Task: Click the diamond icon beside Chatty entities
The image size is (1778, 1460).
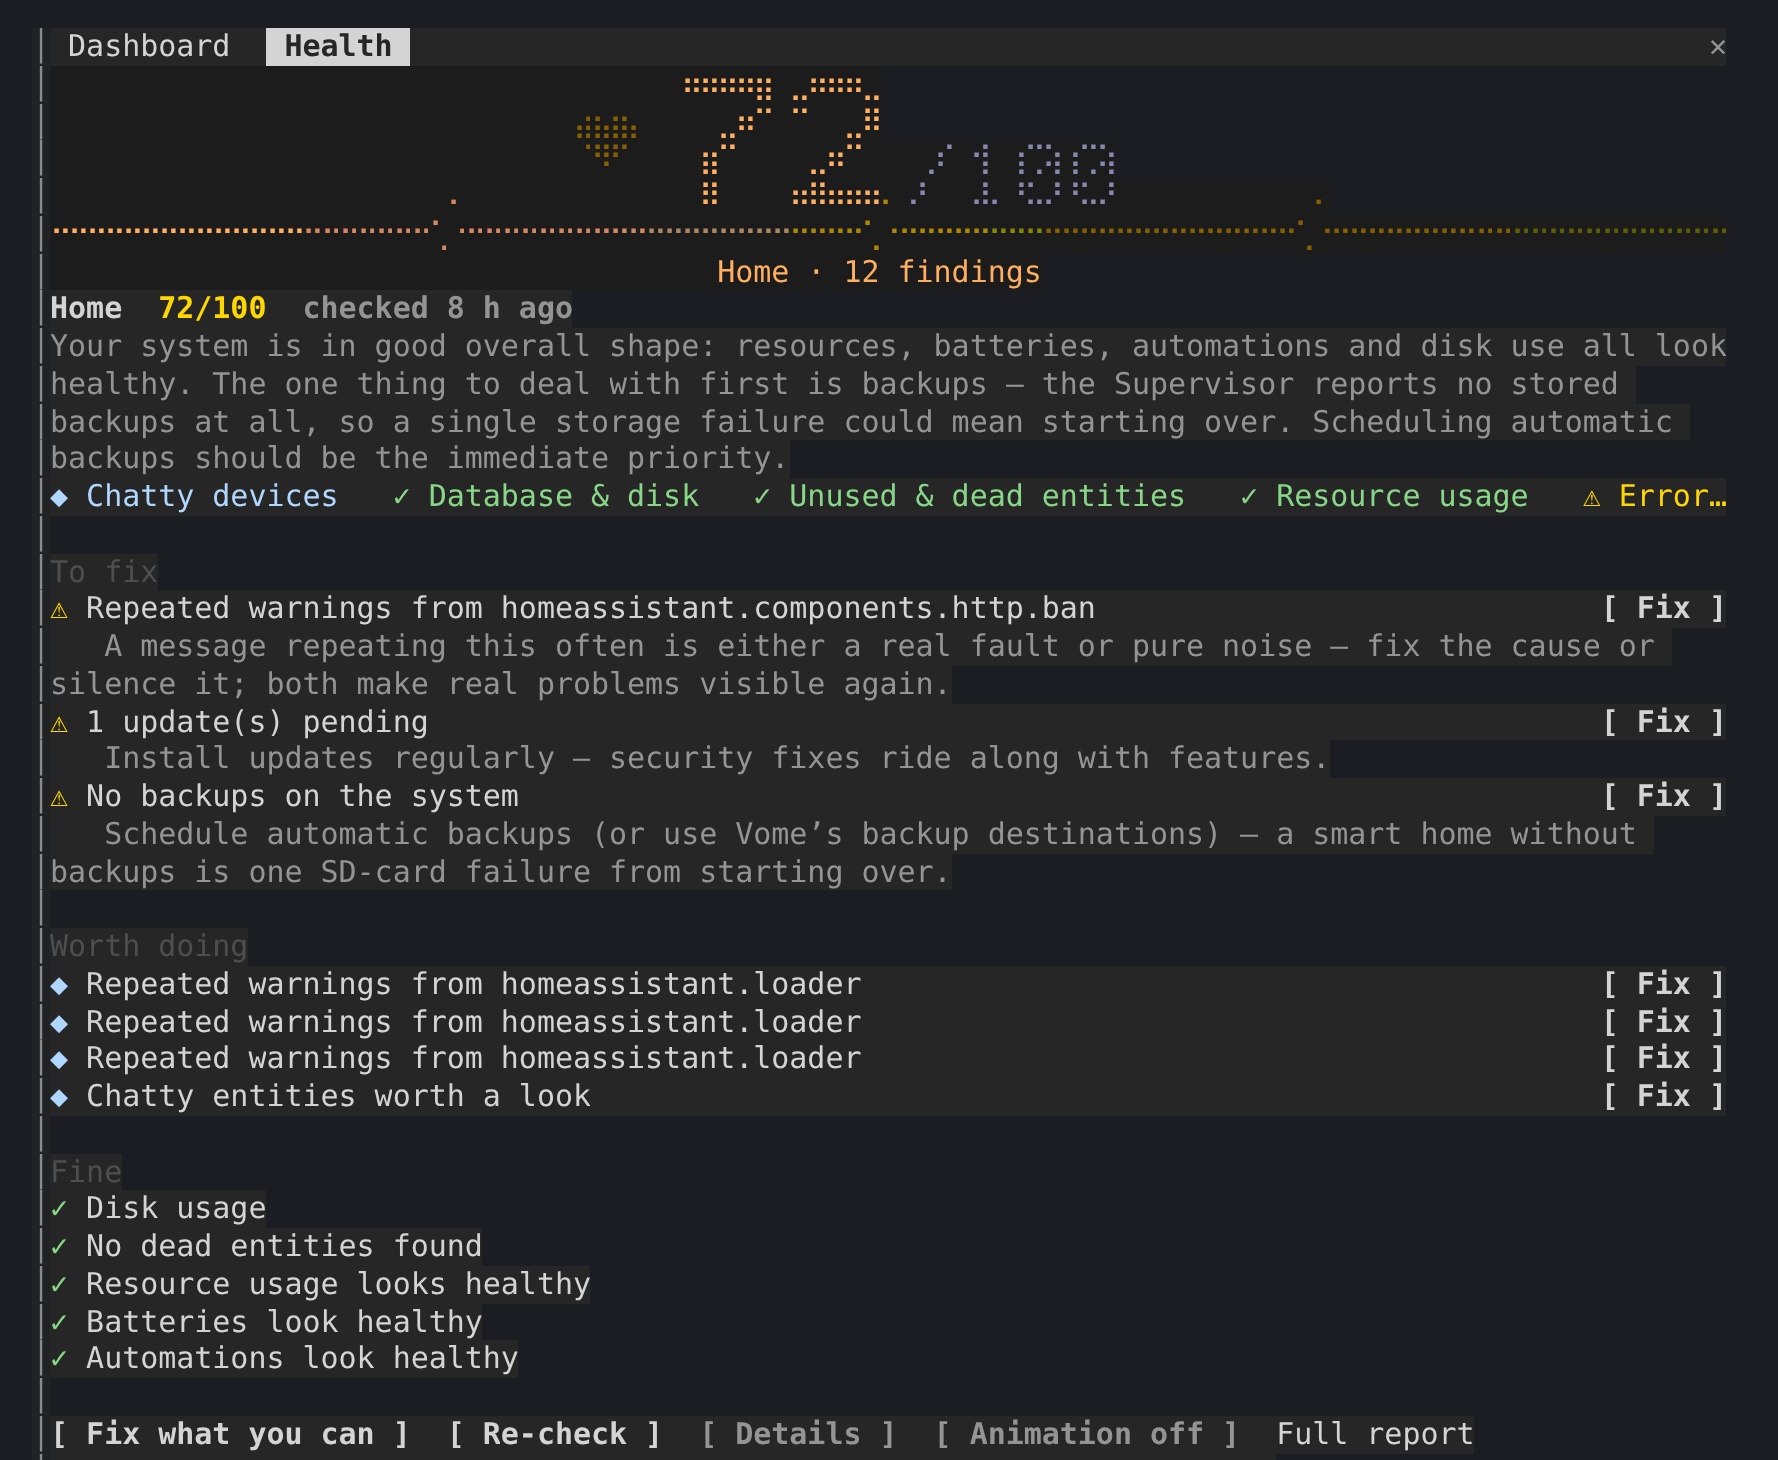Action: click(x=60, y=1098)
